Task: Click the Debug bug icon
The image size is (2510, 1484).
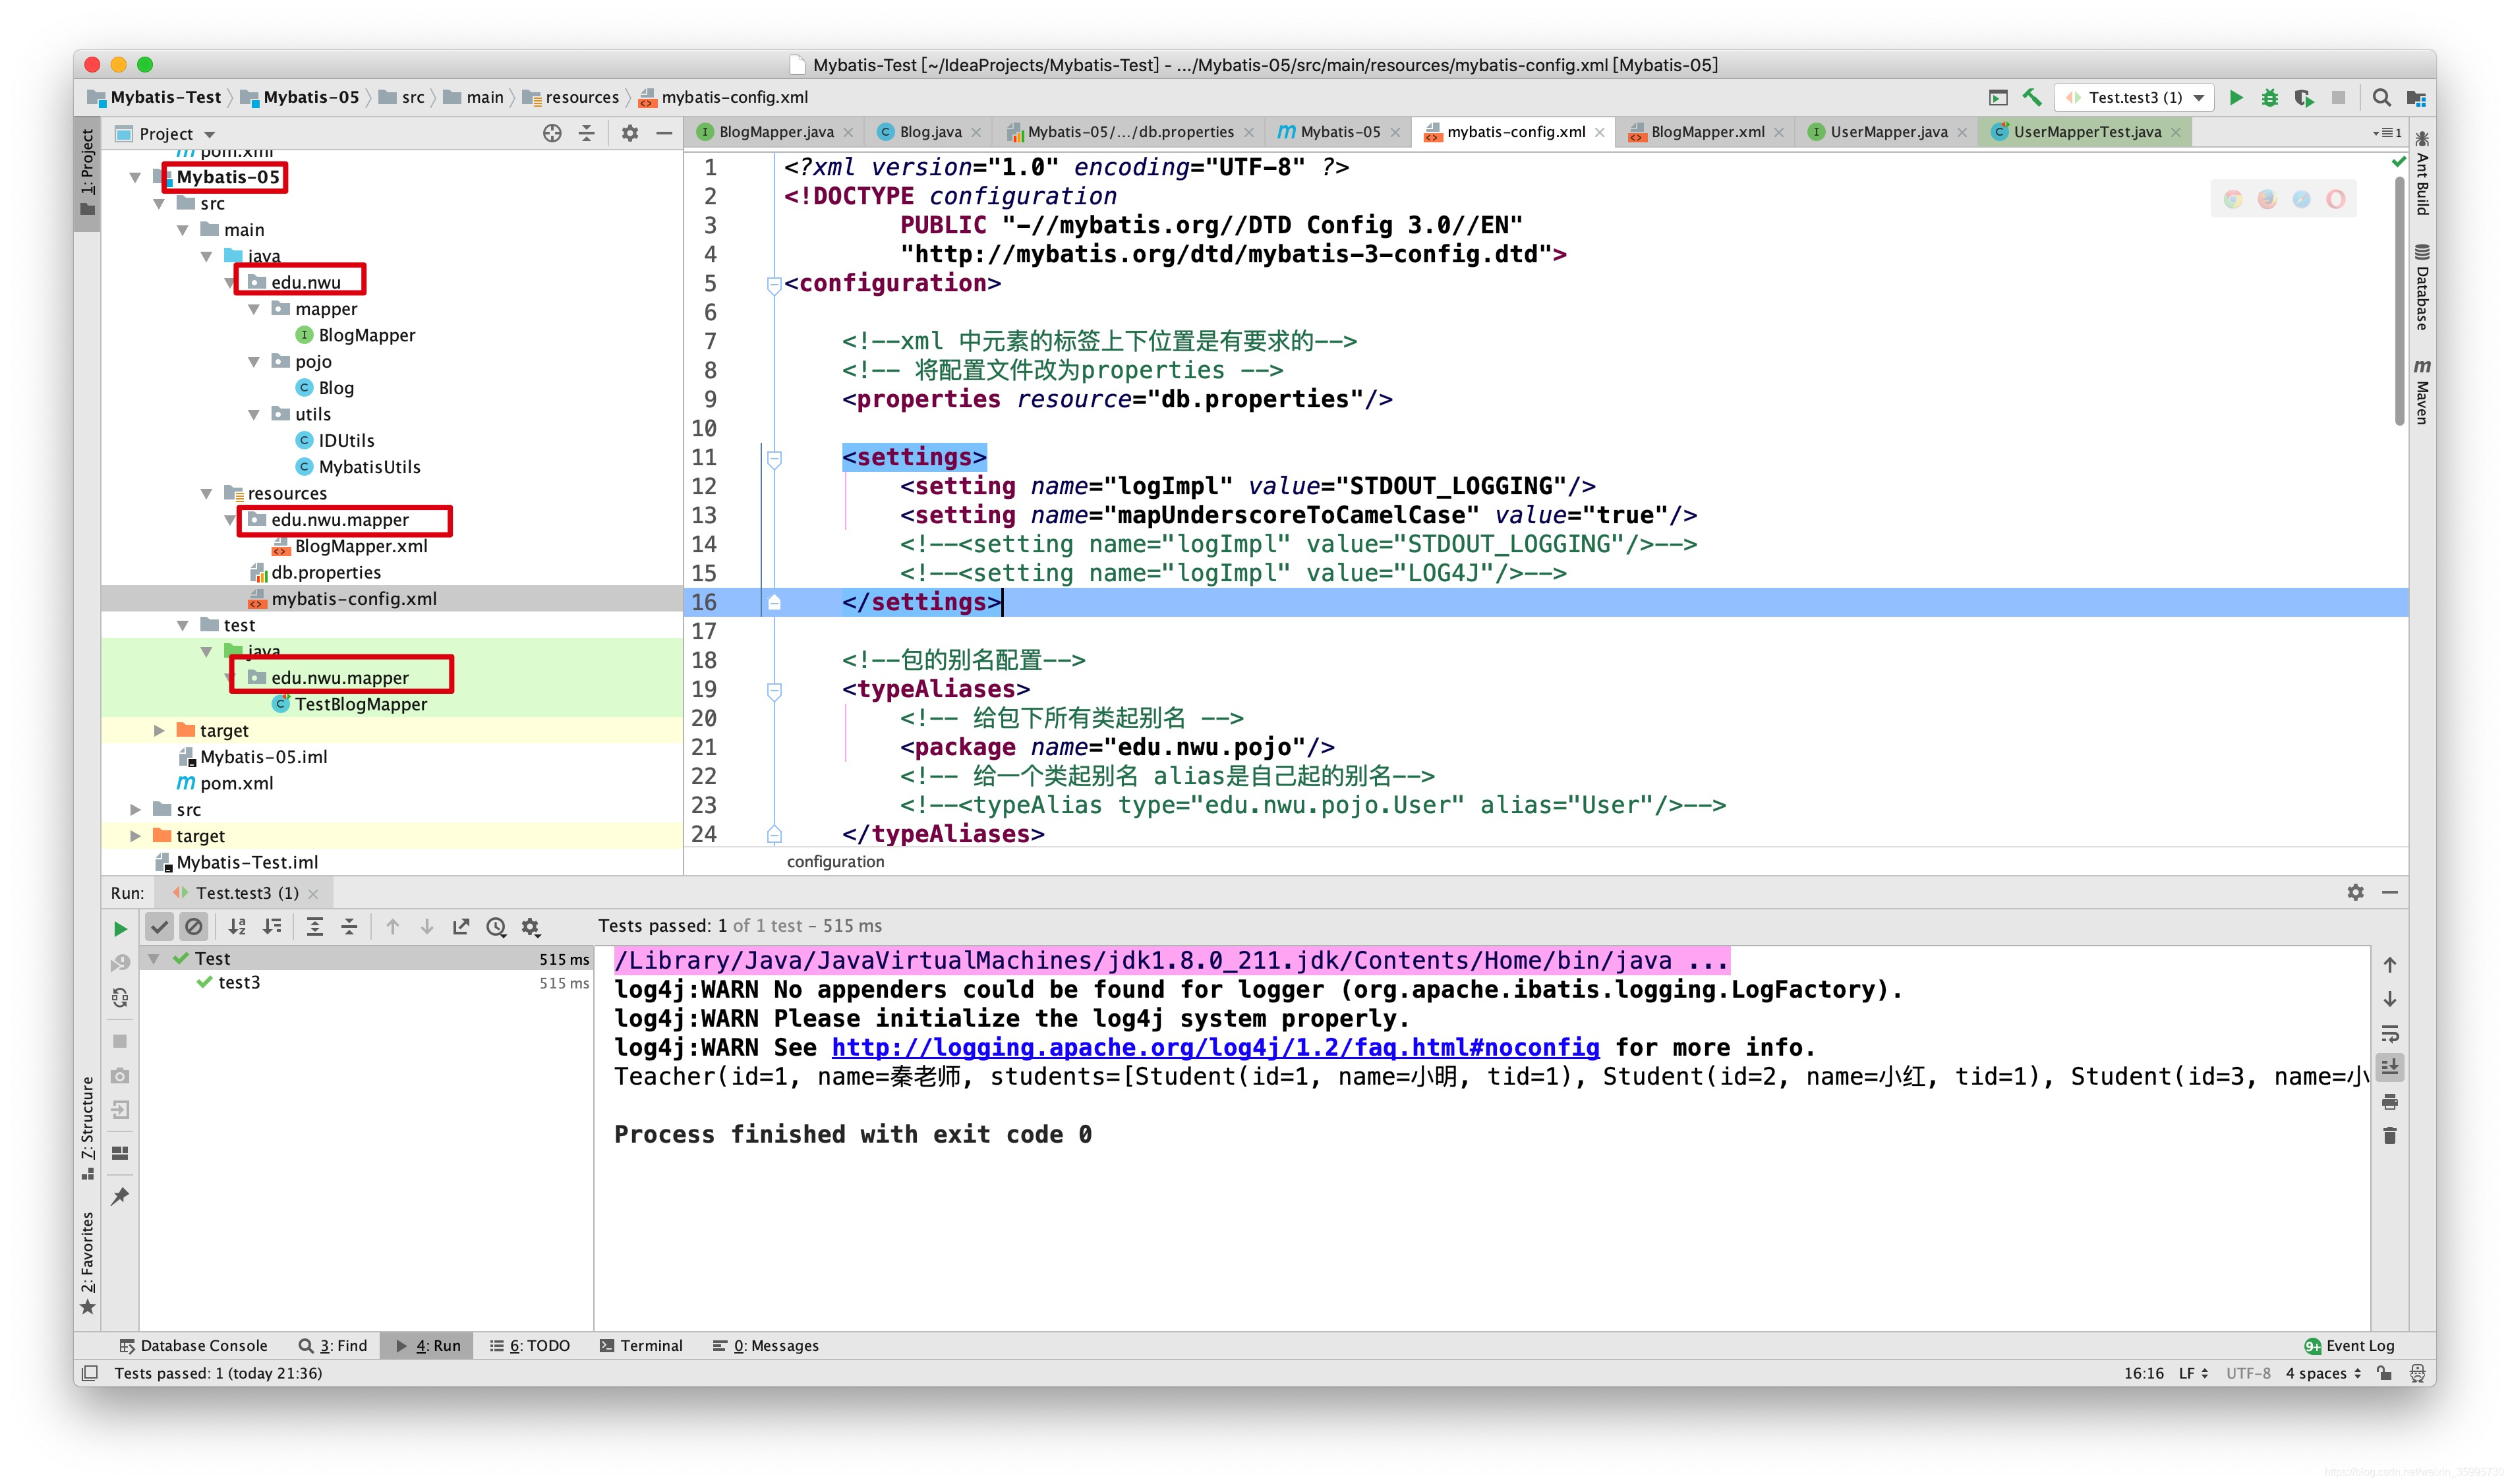Action: (x=2269, y=97)
